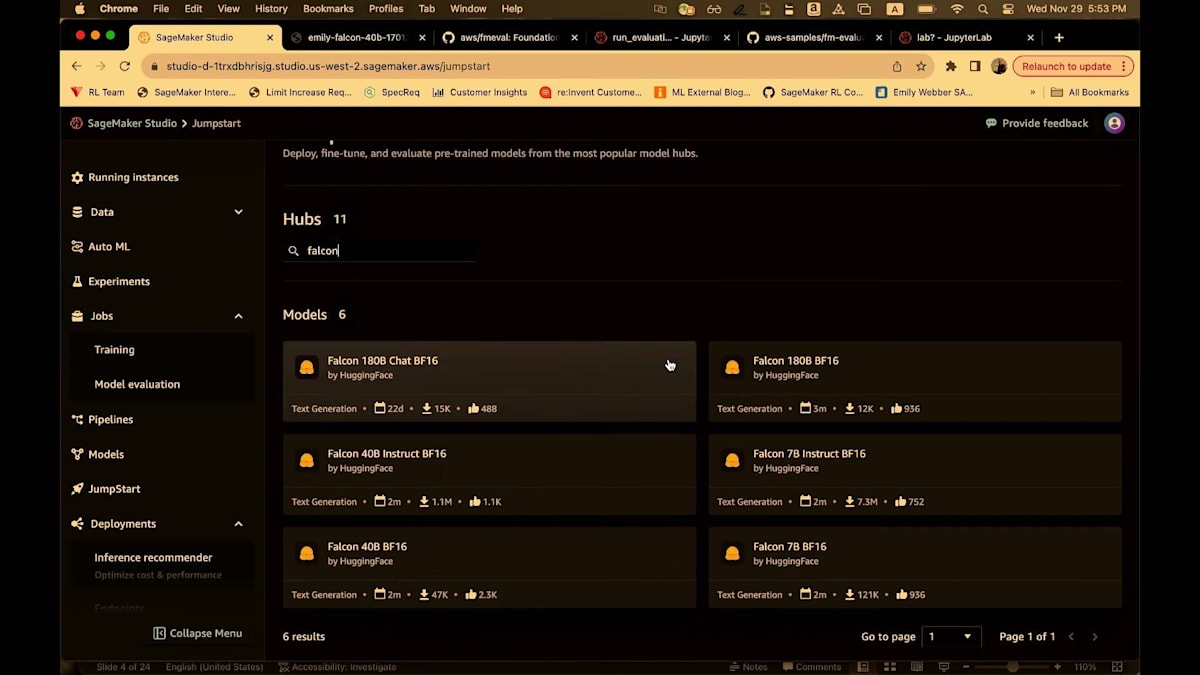
Task: Reload the page with refresh icon
Action: coord(125,66)
